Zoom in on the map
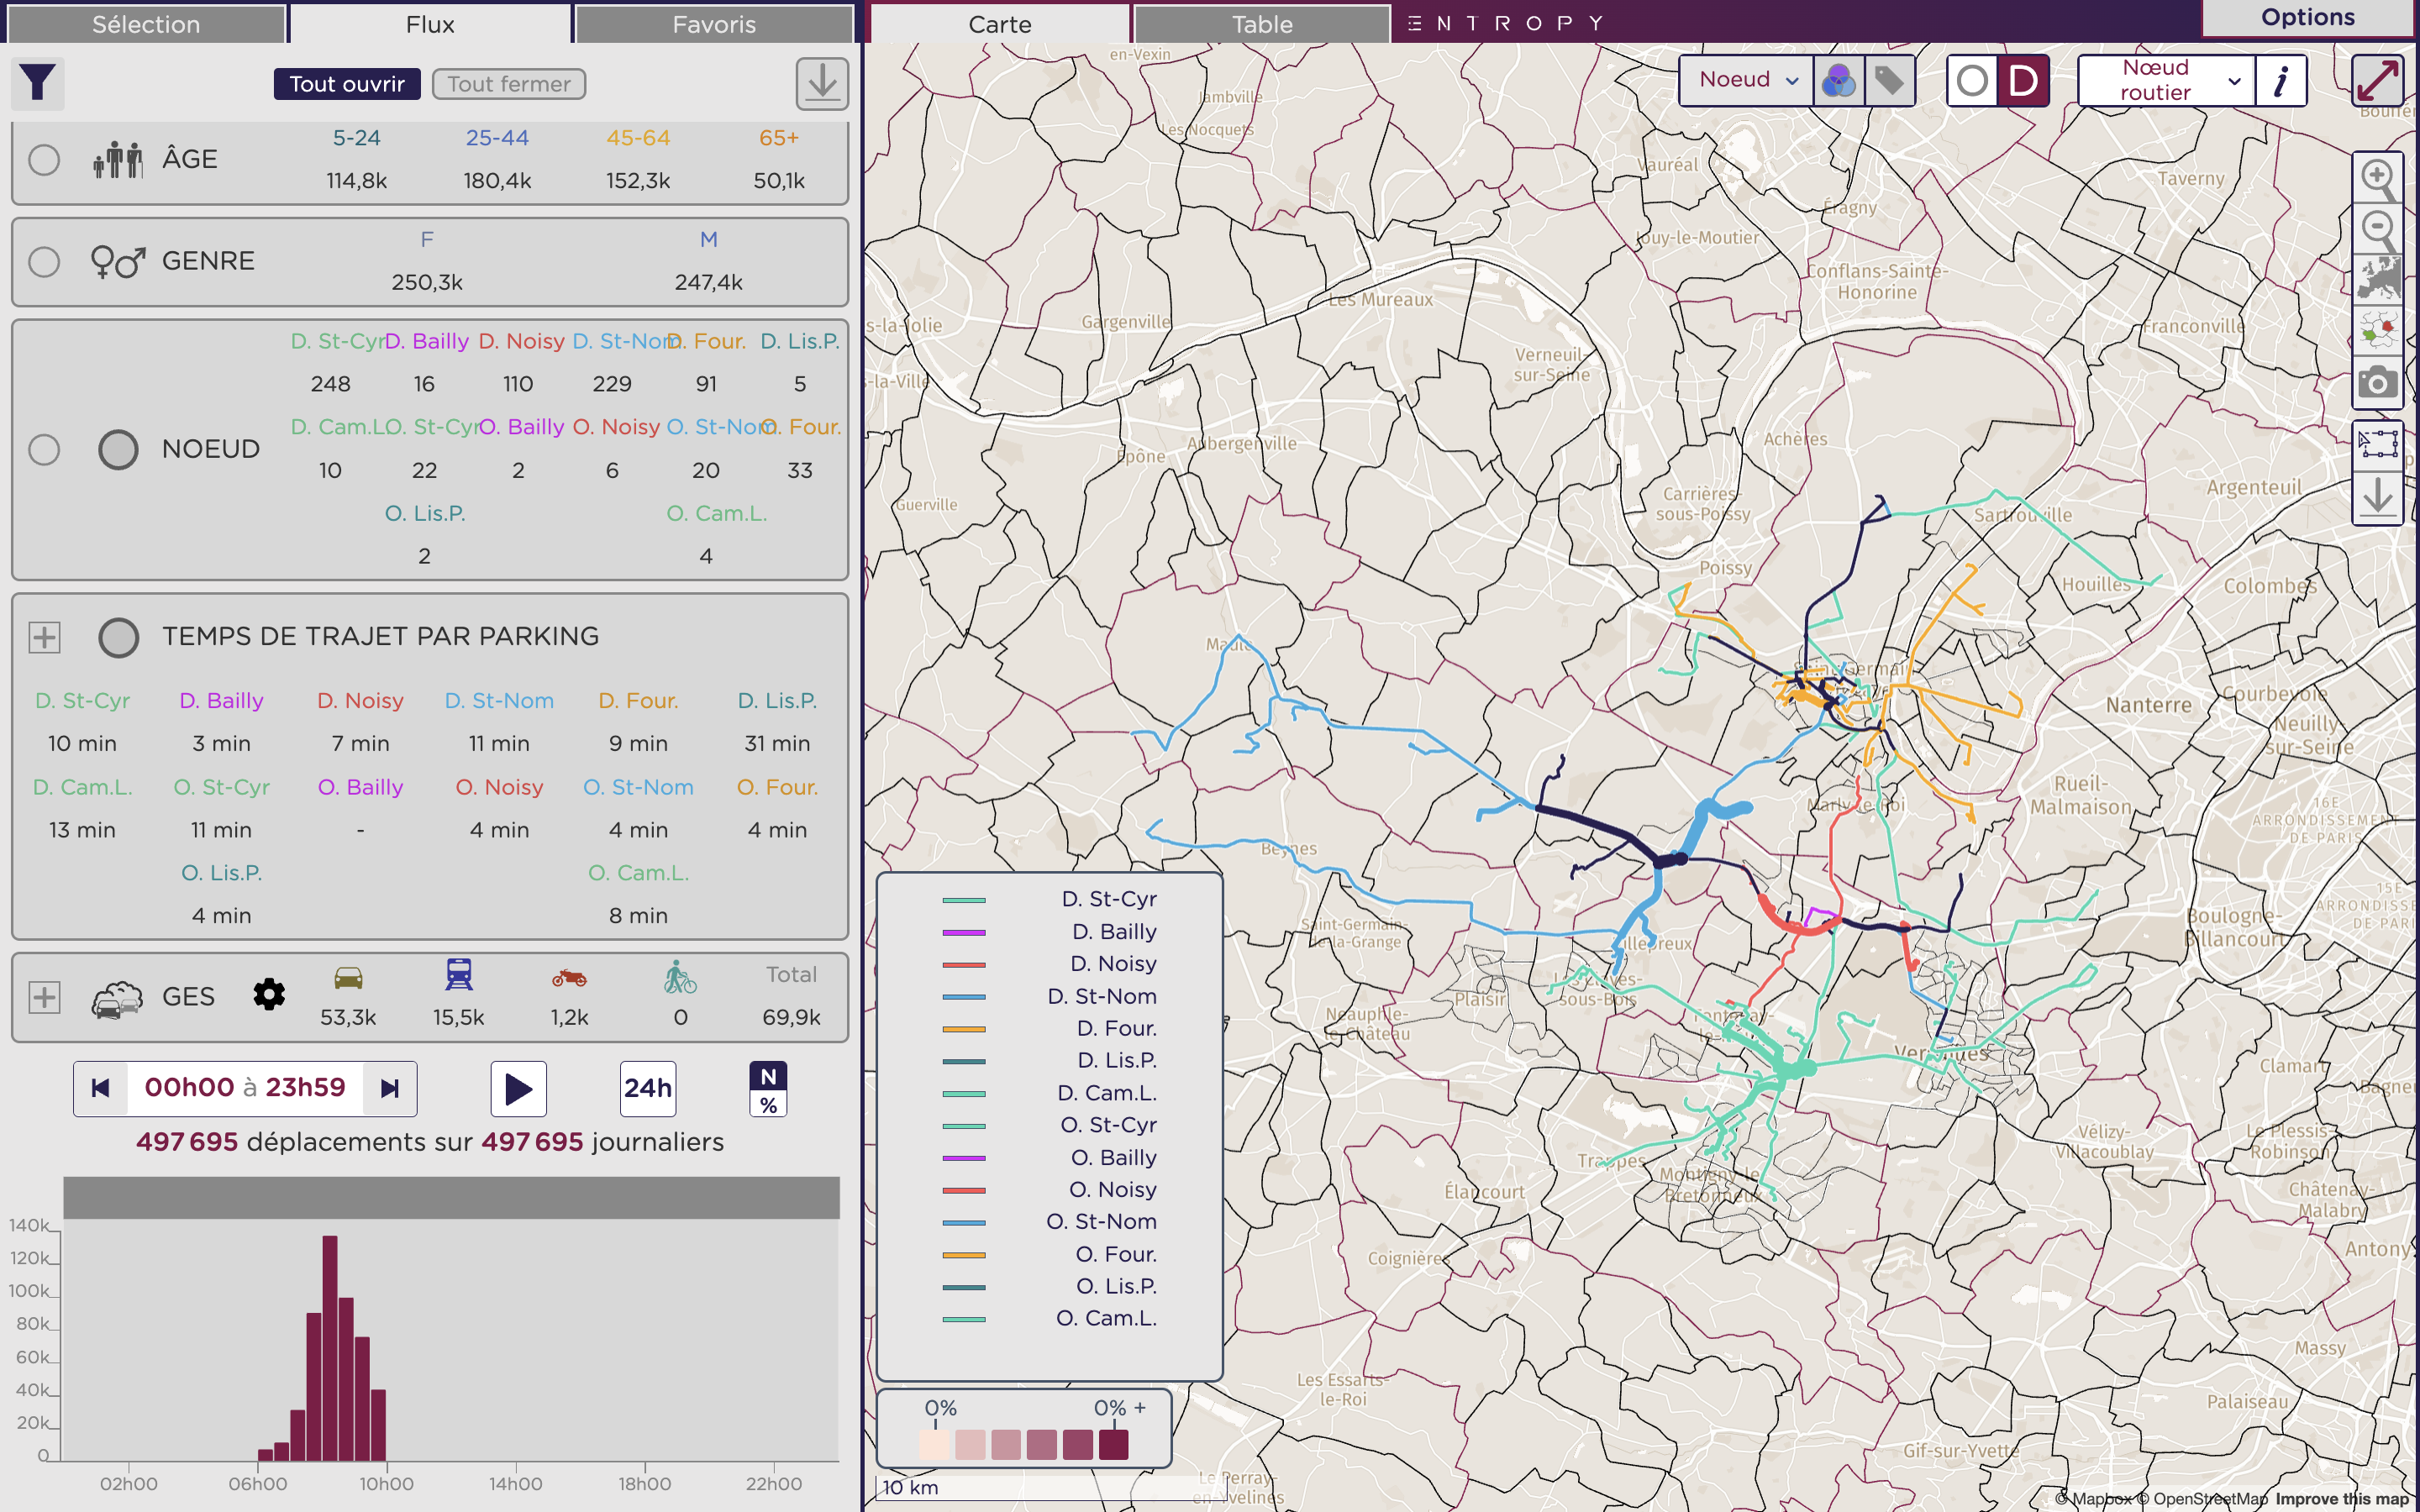This screenshot has width=2420, height=1512. (2378, 179)
